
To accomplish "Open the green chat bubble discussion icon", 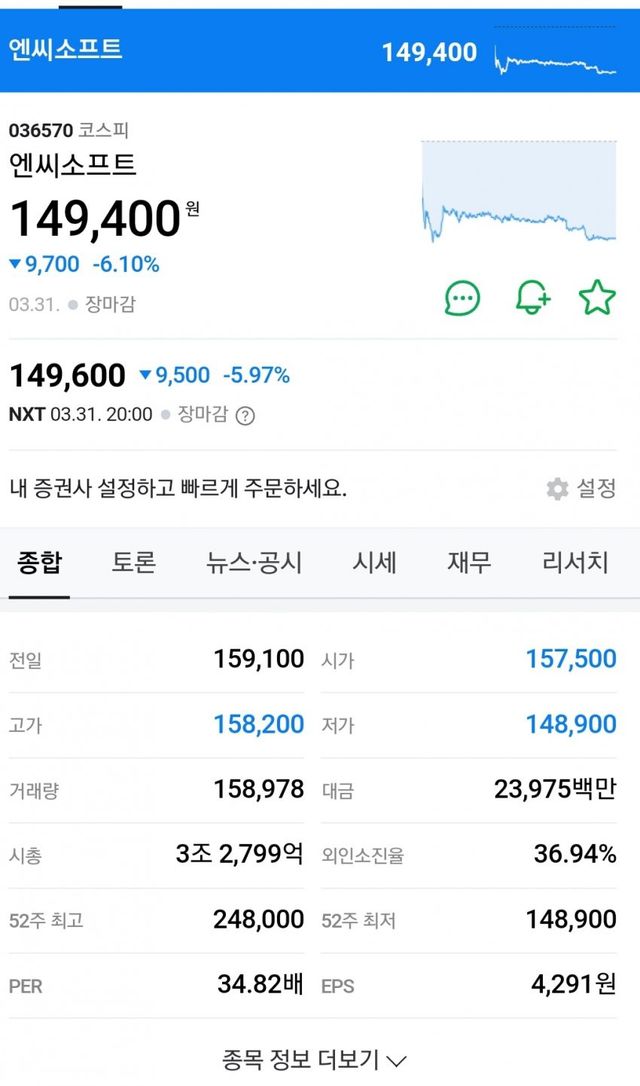I will pos(462,297).
